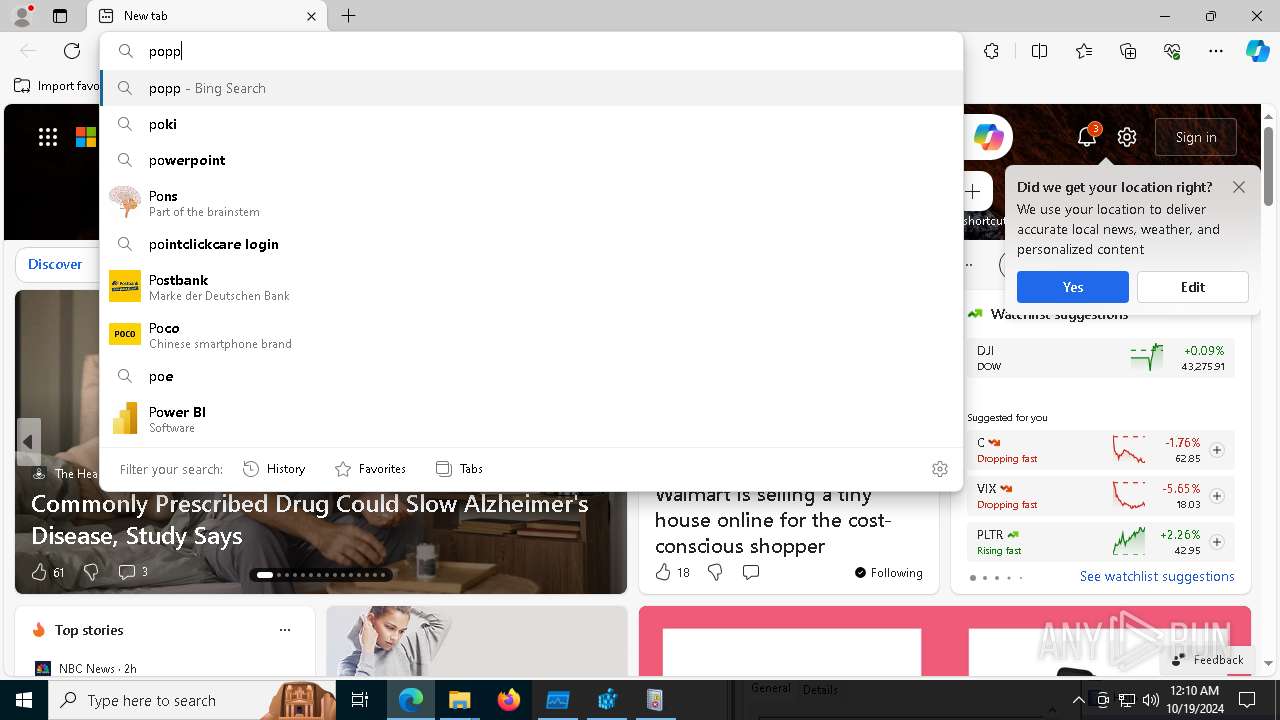This screenshot has width=1280, height=720.
Task: Add C stock to watchlist
Action: 1217,450
